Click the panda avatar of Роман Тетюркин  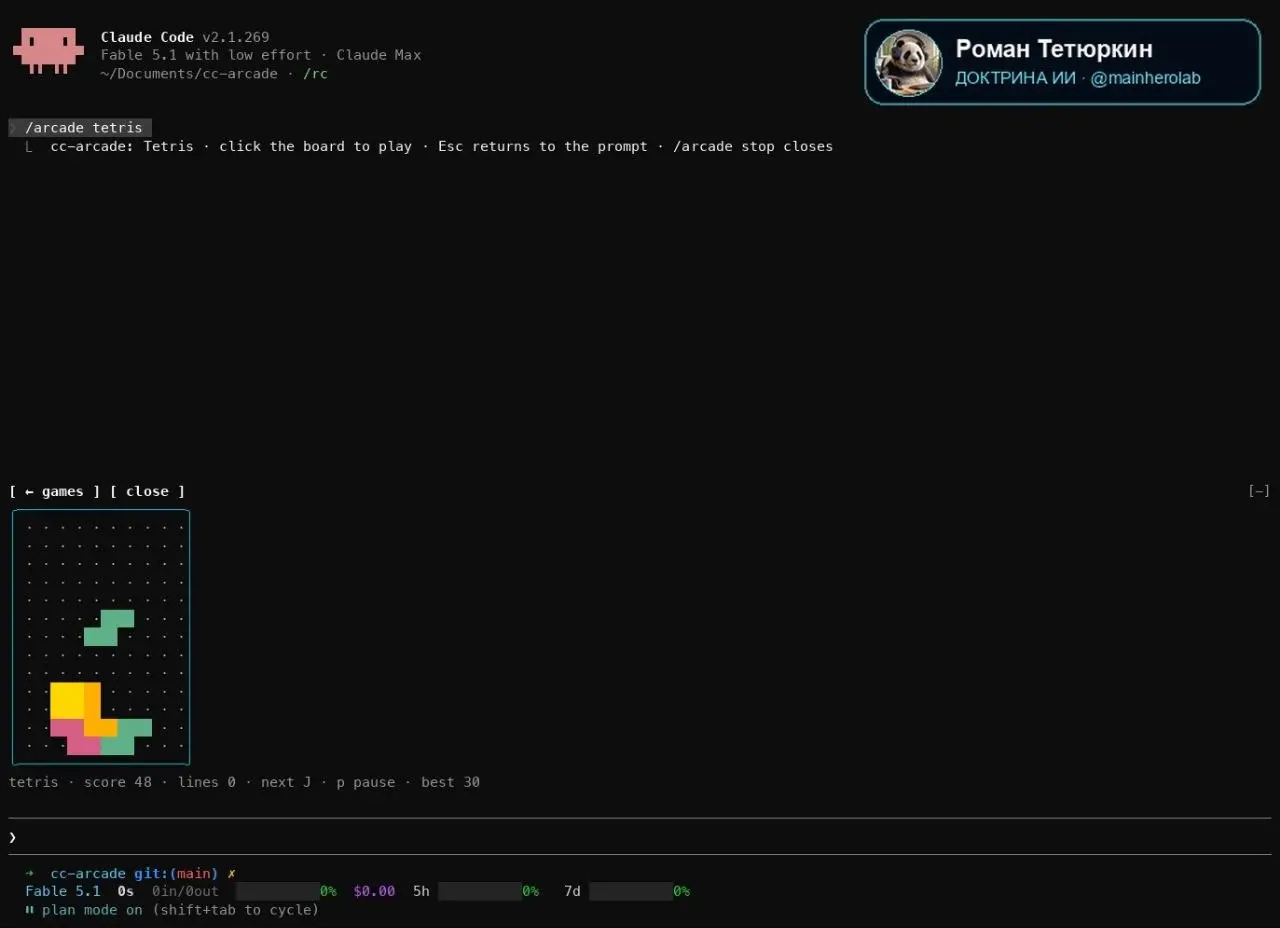pyautogui.click(x=909, y=62)
